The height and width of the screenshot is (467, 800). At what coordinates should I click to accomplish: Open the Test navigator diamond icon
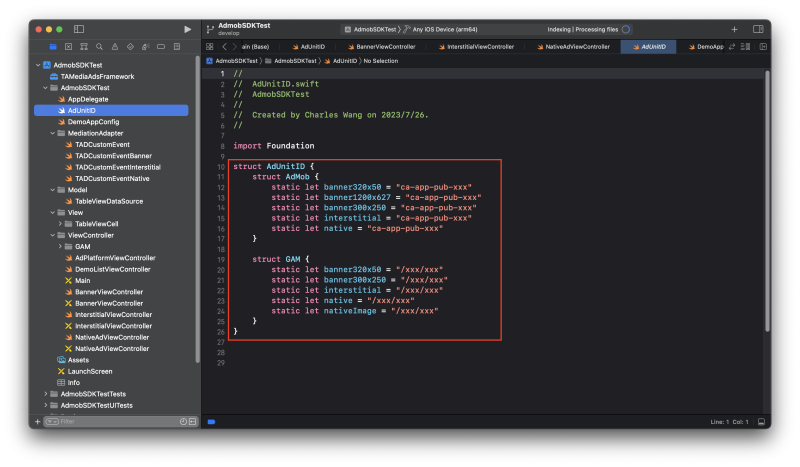[x=130, y=46]
